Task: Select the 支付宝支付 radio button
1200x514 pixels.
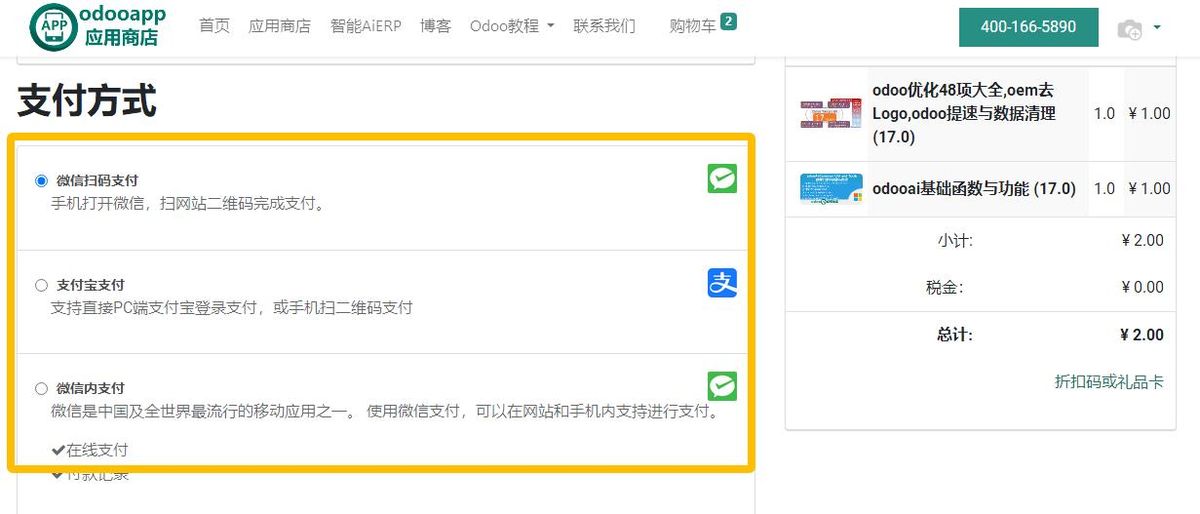Action: click(x=41, y=285)
